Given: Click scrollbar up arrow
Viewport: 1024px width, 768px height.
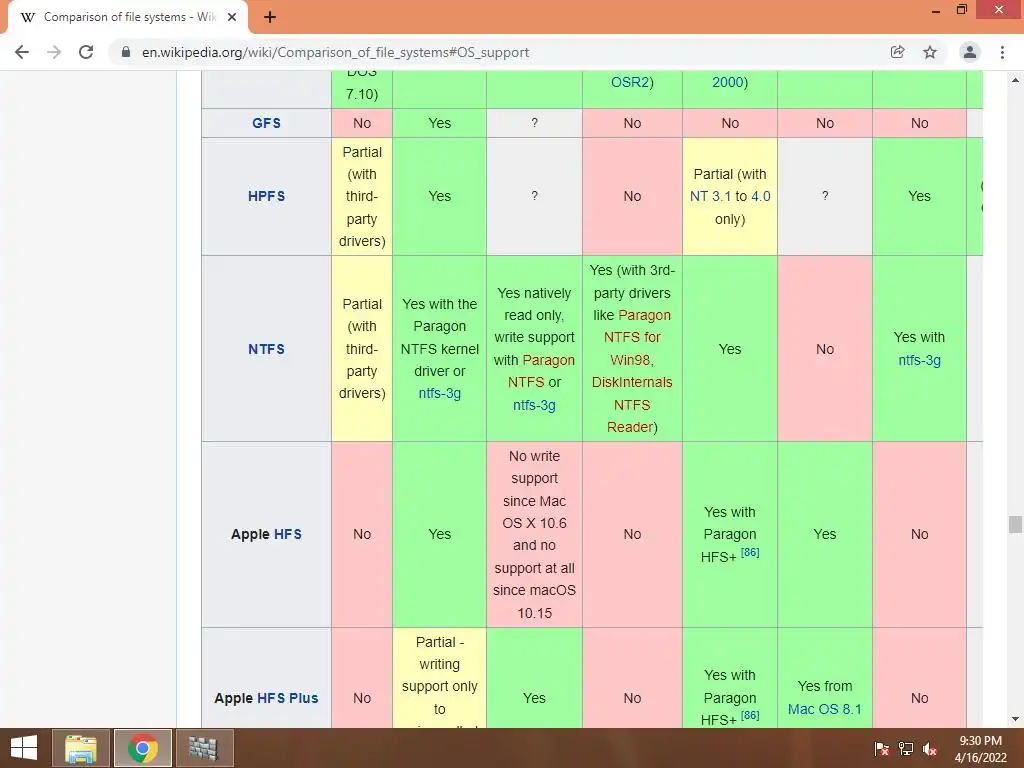Looking at the screenshot, I should tap(1015, 80).
